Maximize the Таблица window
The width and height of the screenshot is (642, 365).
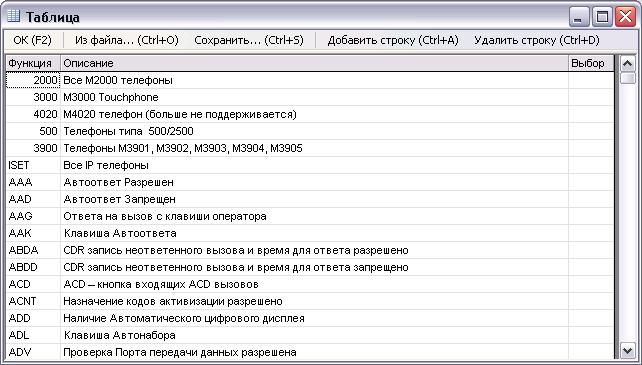tap(602, 17)
